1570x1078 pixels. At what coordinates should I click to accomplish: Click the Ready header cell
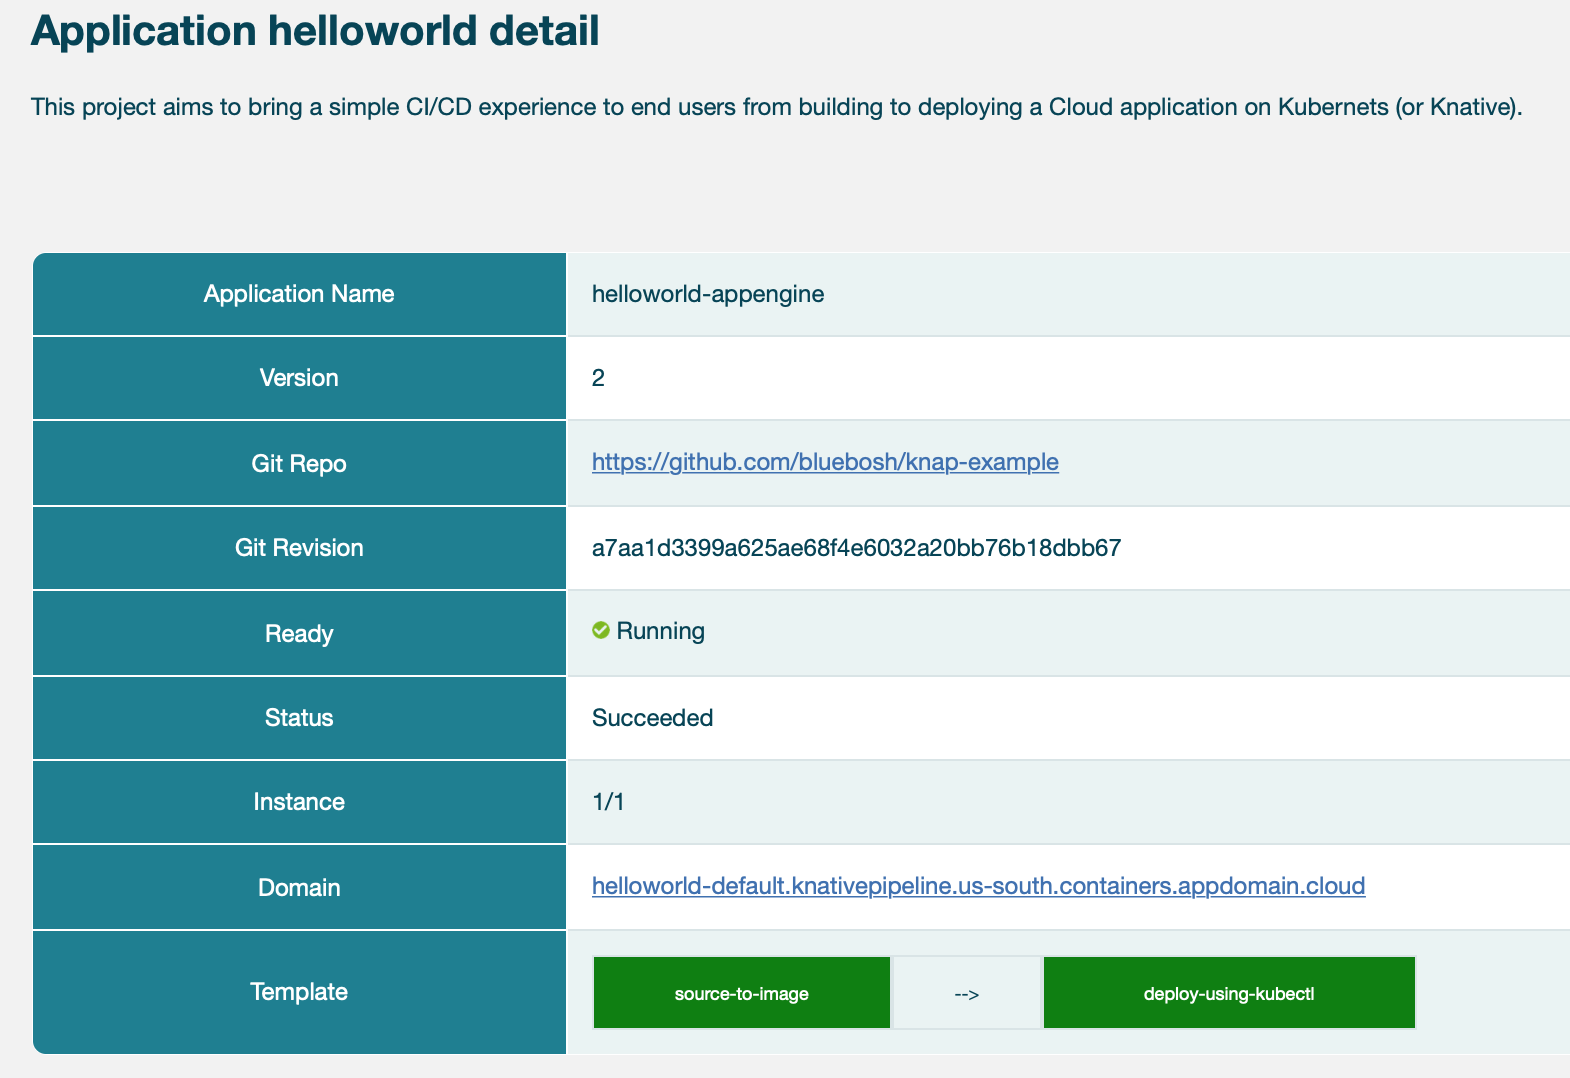[299, 633]
